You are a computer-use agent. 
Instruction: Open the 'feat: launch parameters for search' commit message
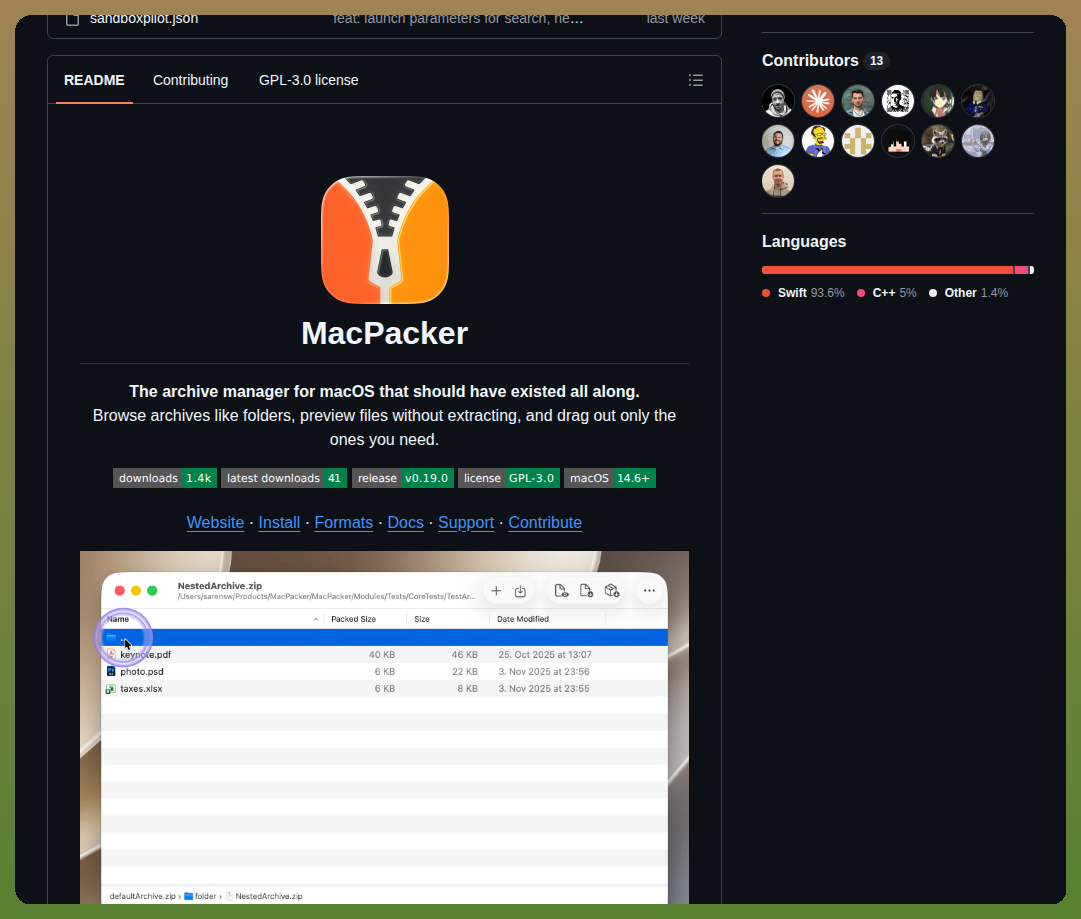(x=458, y=19)
